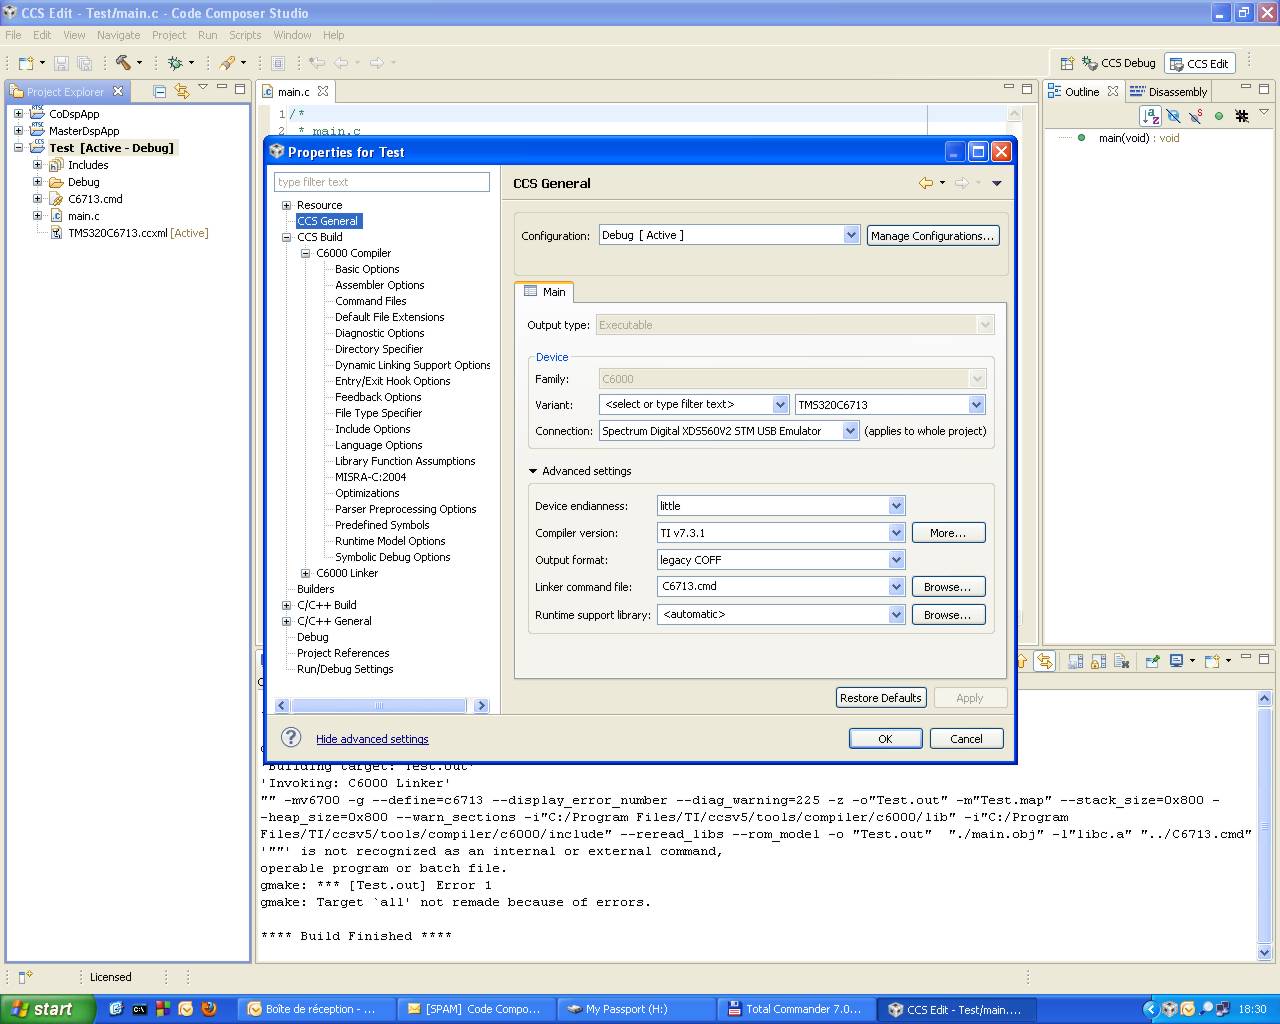Click Hide Fields icon in Outline toolbar

click(1173, 116)
